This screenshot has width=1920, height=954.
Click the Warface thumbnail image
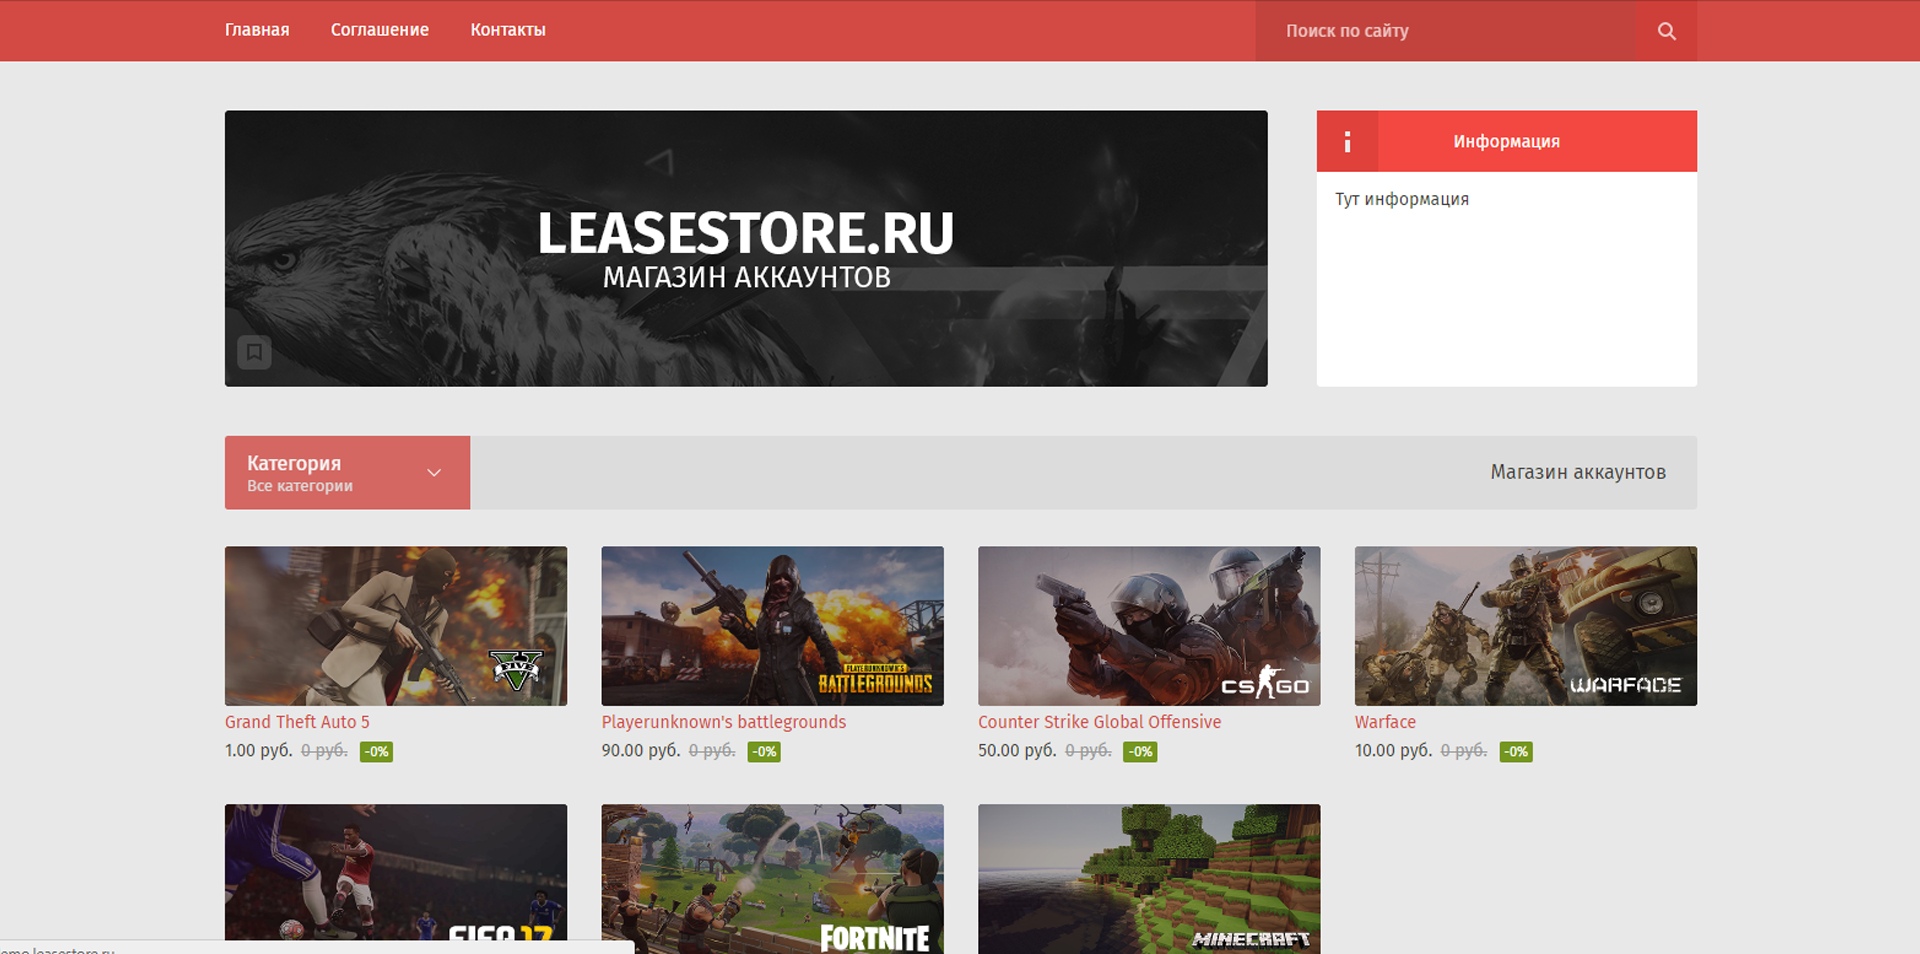(x=1525, y=625)
